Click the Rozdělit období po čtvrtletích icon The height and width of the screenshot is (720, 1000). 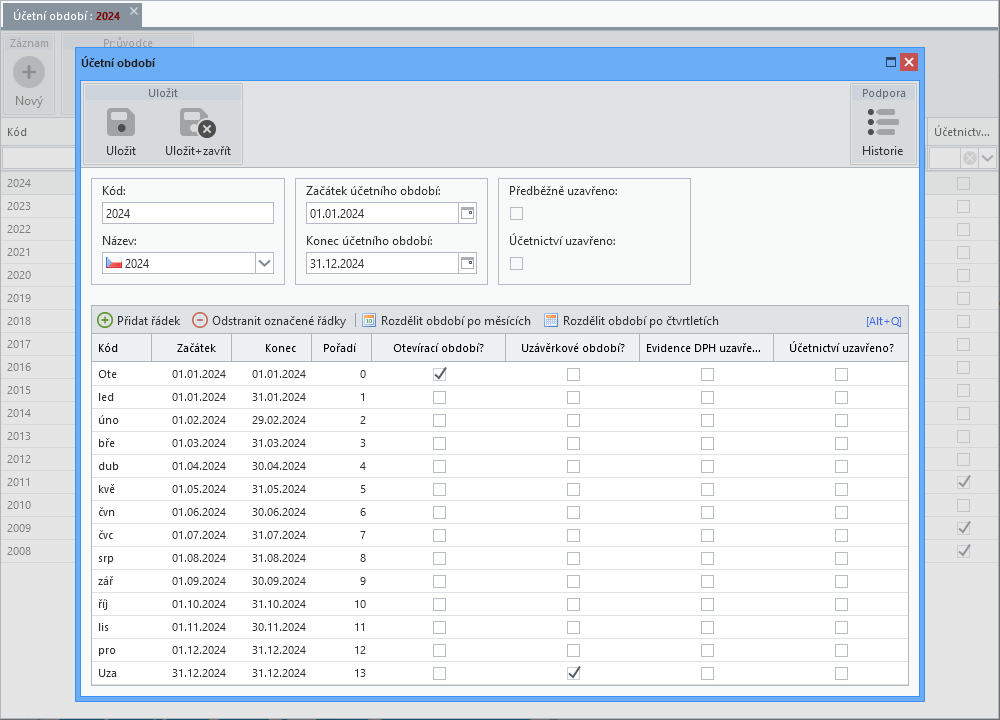(550, 320)
